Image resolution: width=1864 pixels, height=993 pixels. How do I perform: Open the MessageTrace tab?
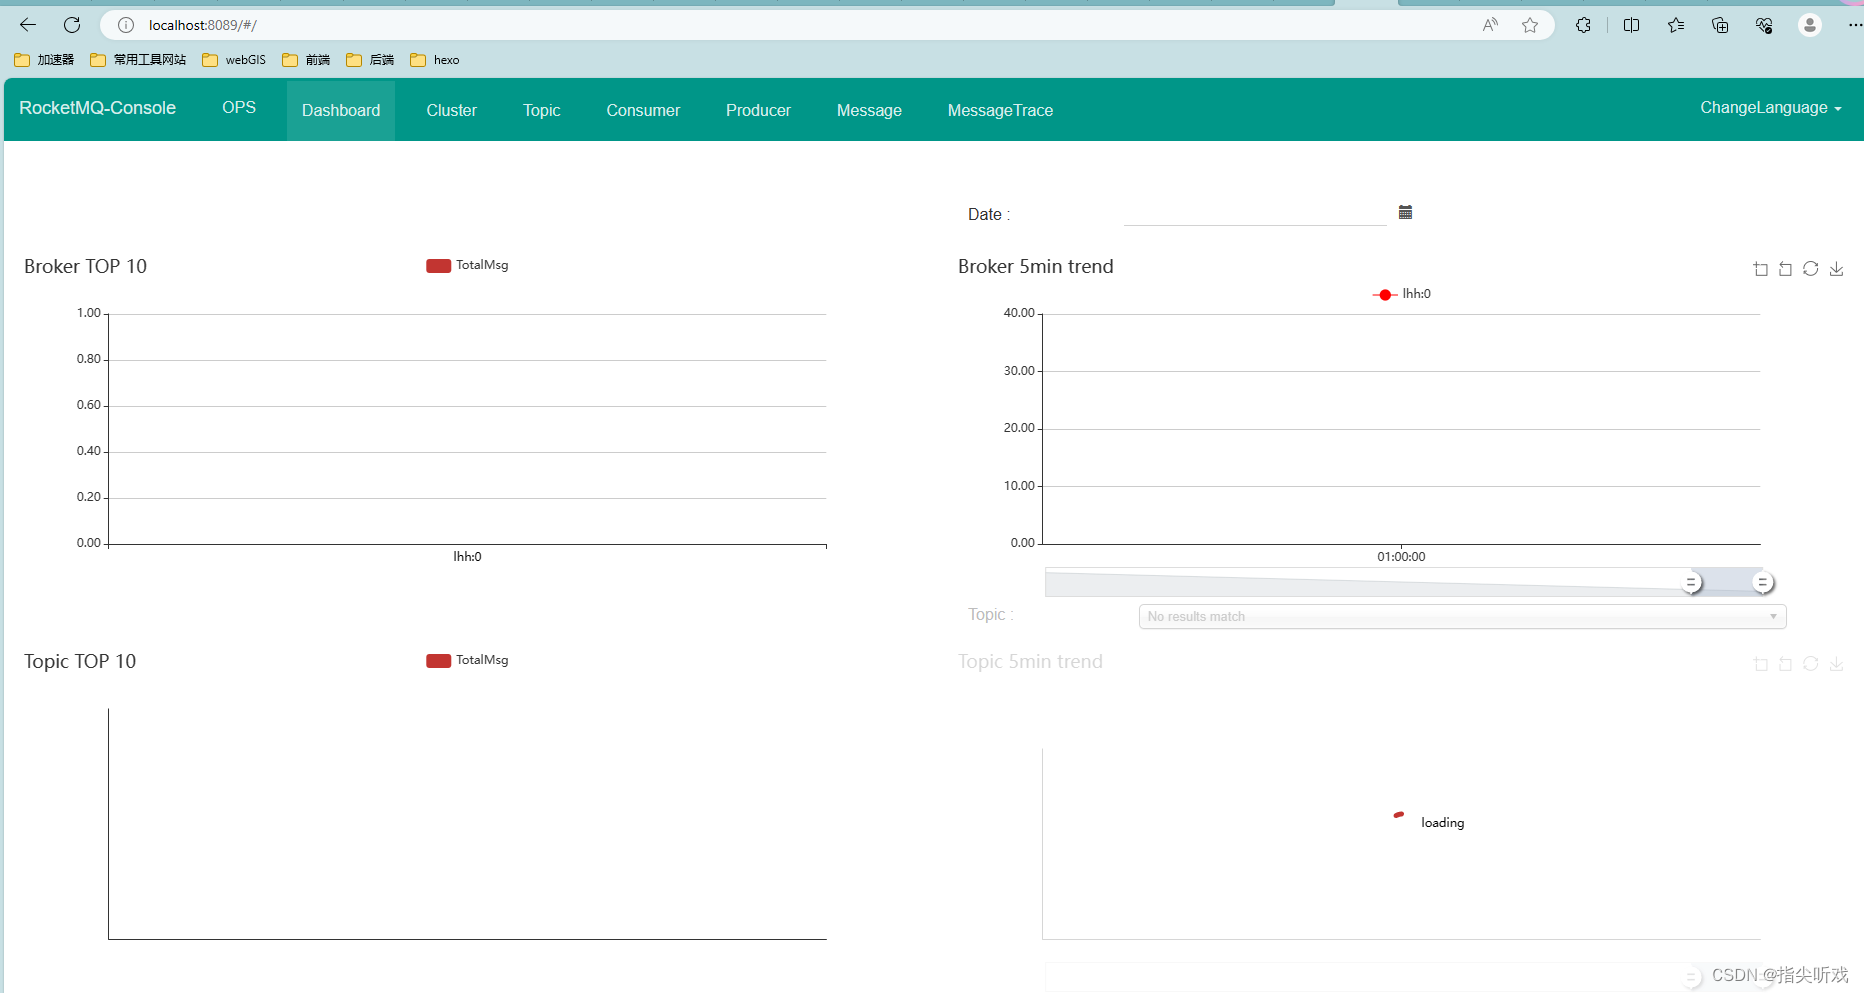coord(1000,110)
